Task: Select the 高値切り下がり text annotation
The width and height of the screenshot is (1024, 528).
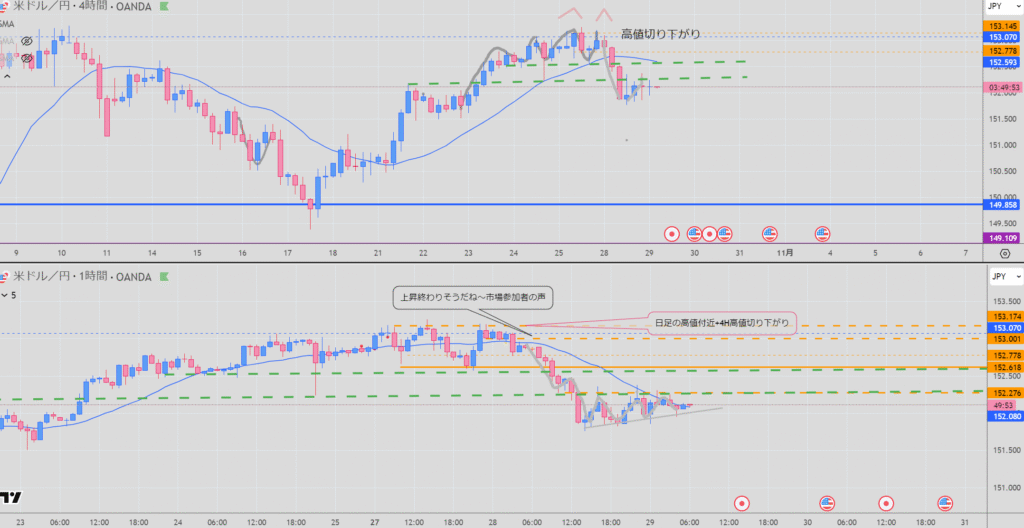Action: [660, 34]
